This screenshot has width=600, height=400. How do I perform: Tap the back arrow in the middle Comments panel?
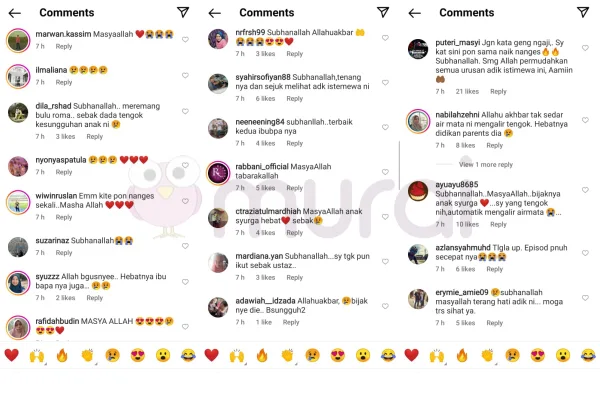215,13
